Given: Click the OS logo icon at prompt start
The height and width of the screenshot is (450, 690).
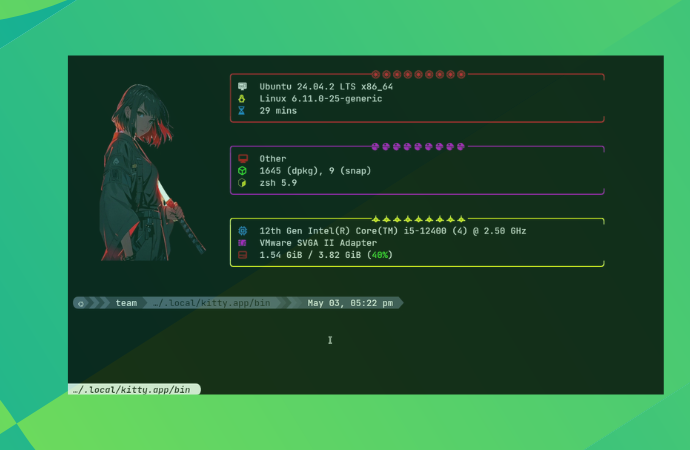Looking at the screenshot, I should click(x=81, y=303).
